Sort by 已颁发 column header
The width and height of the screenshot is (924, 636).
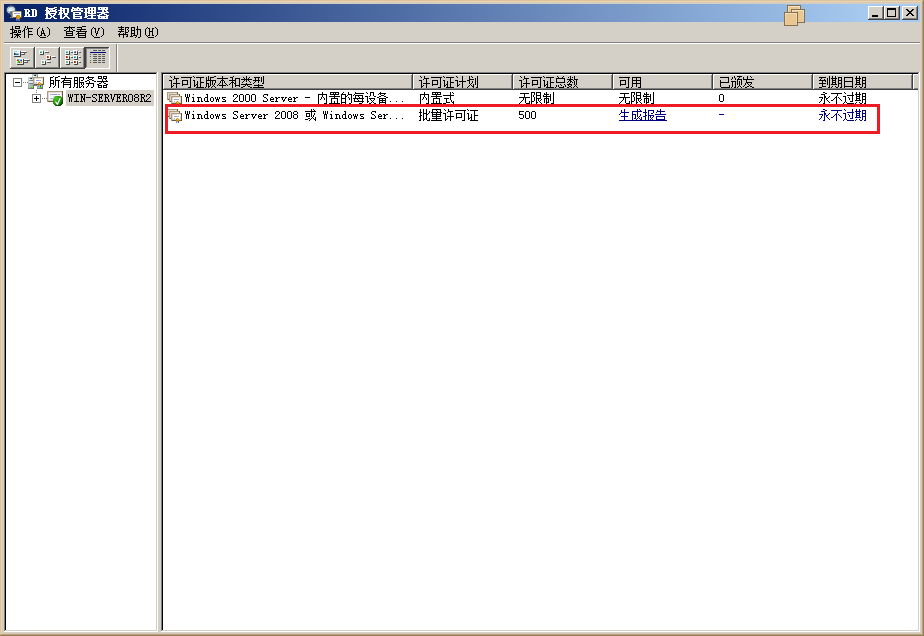click(763, 82)
